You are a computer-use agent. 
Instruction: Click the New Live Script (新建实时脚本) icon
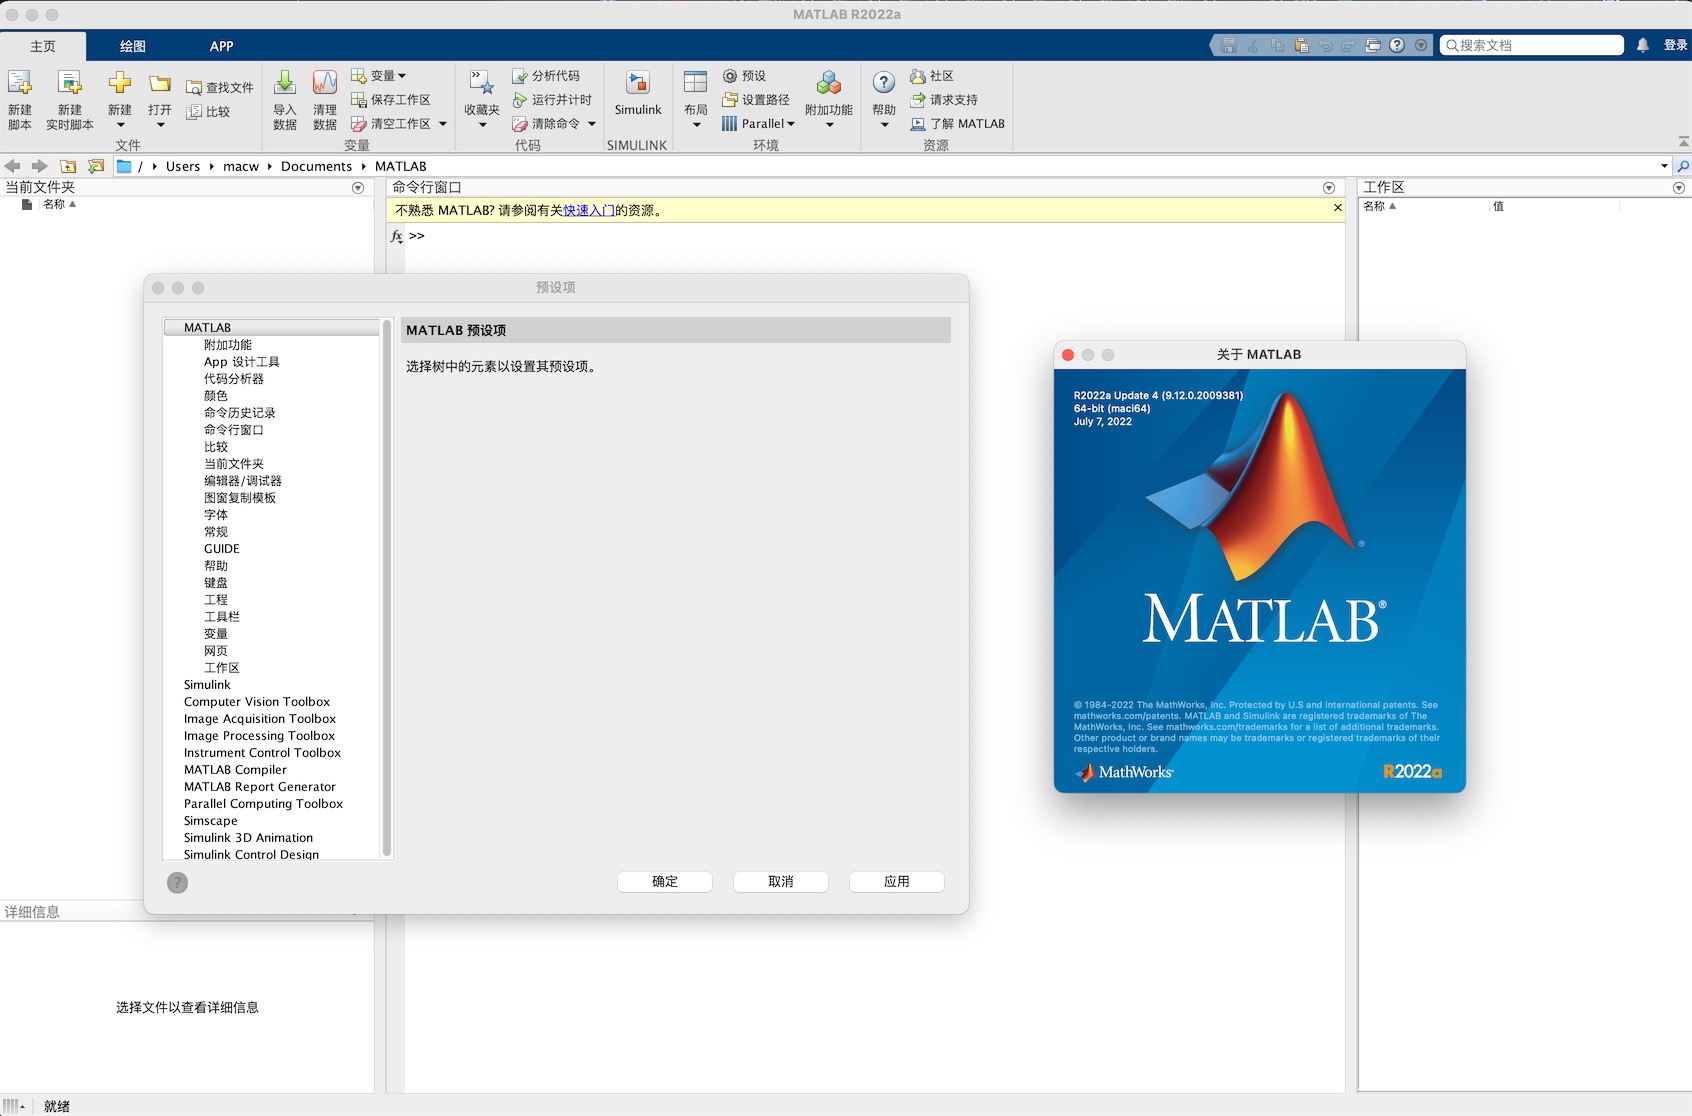click(69, 82)
